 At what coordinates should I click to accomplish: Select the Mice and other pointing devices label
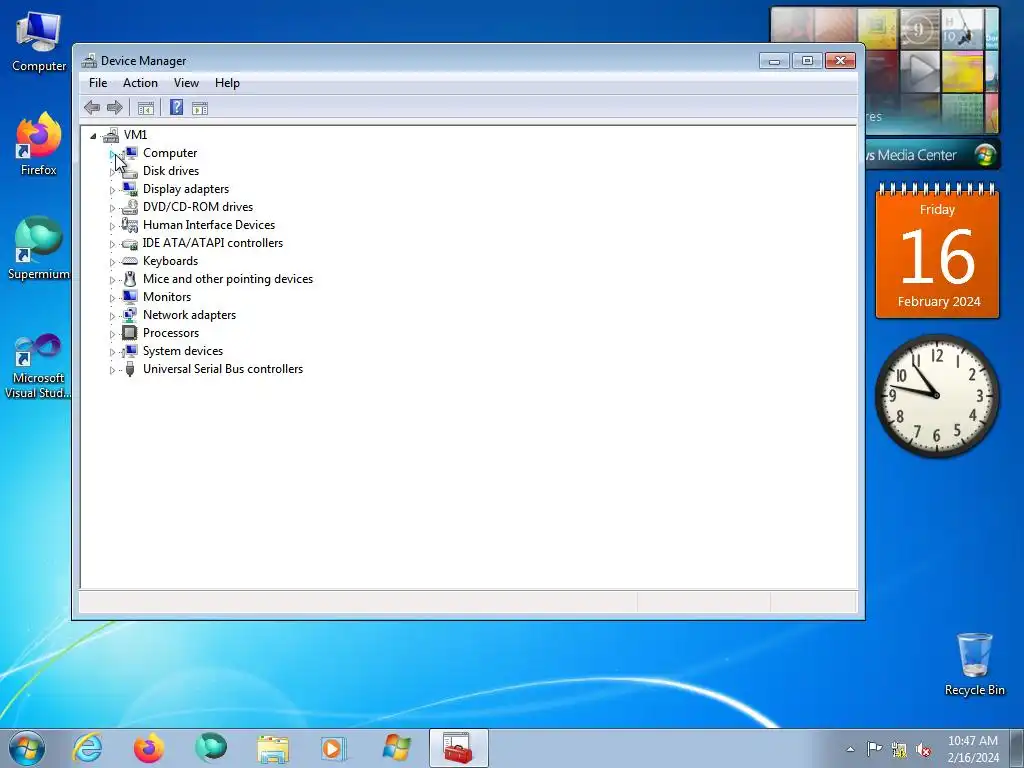[x=228, y=279]
